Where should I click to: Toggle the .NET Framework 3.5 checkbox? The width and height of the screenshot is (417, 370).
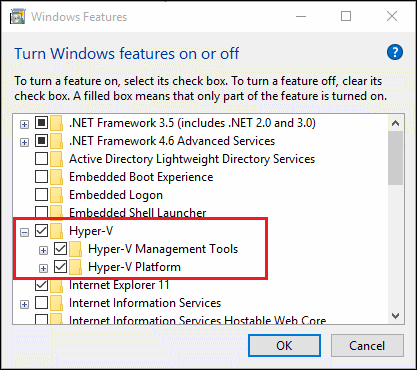tap(41, 123)
